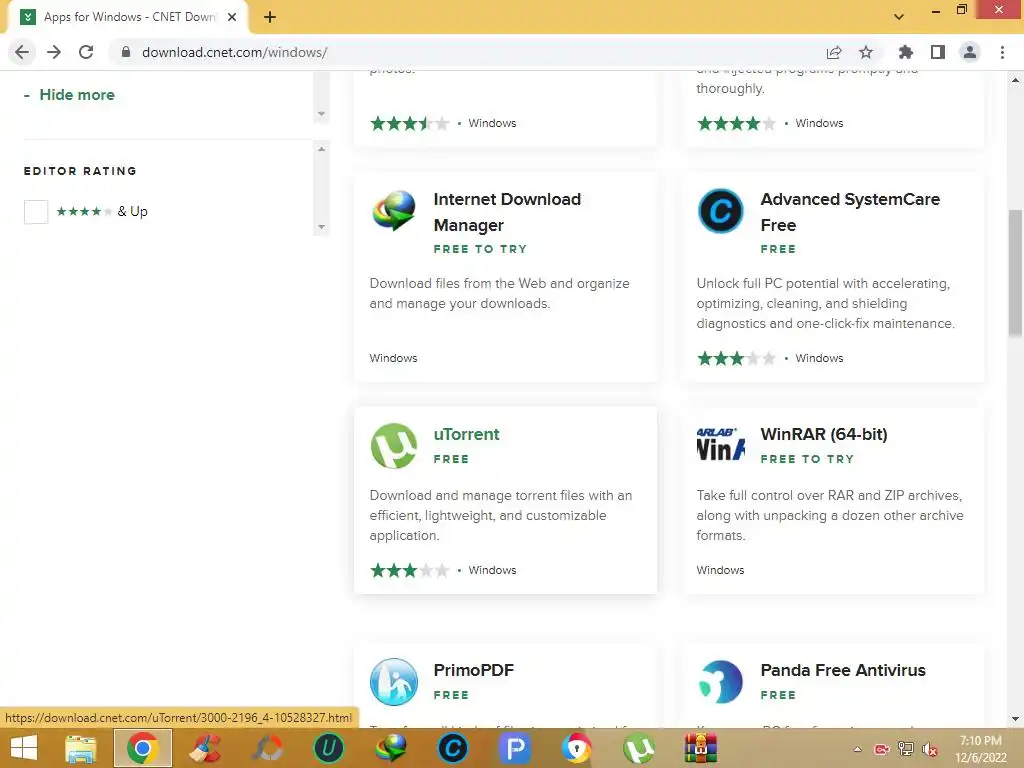Click uTorrent description text
The height and width of the screenshot is (768, 1024).
point(501,515)
